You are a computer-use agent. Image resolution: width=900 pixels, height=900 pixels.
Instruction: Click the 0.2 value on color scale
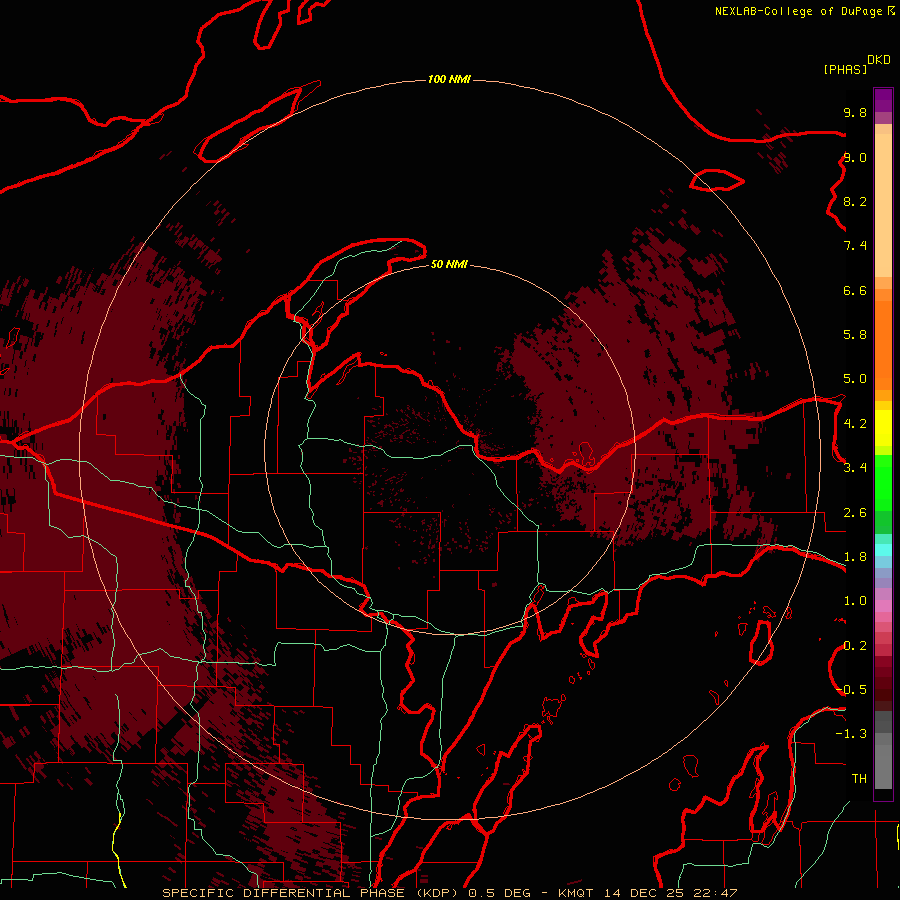pyautogui.click(x=855, y=646)
